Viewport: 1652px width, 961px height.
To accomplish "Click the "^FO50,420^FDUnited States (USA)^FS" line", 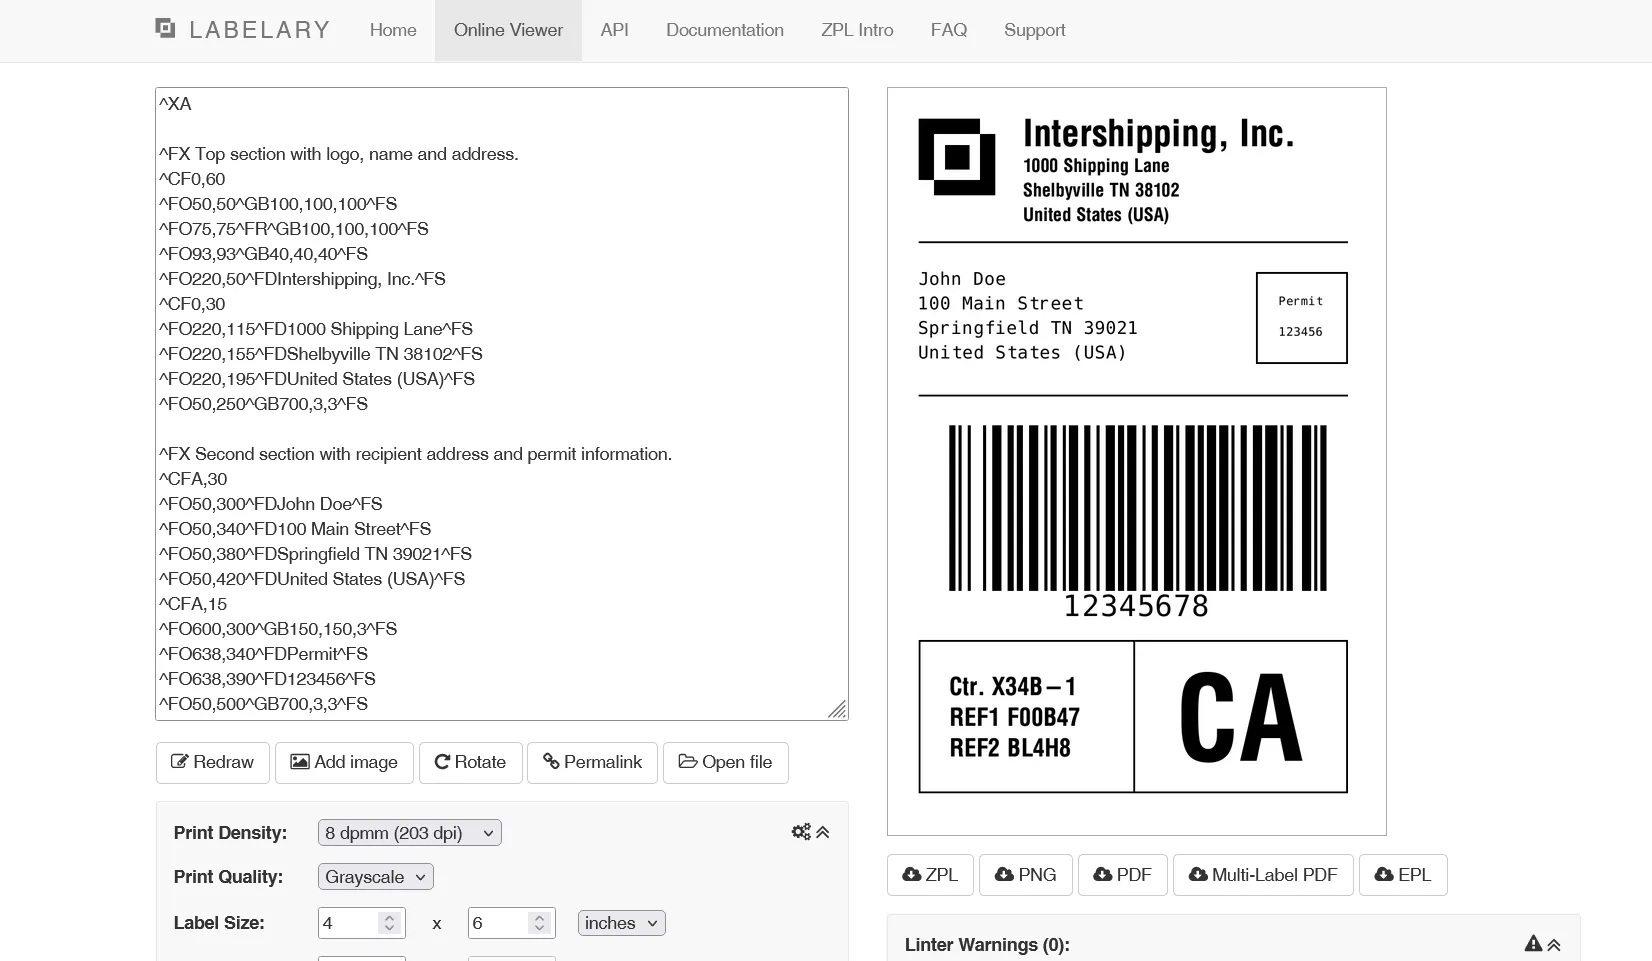I will pyautogui.click(x=312, y=579).
